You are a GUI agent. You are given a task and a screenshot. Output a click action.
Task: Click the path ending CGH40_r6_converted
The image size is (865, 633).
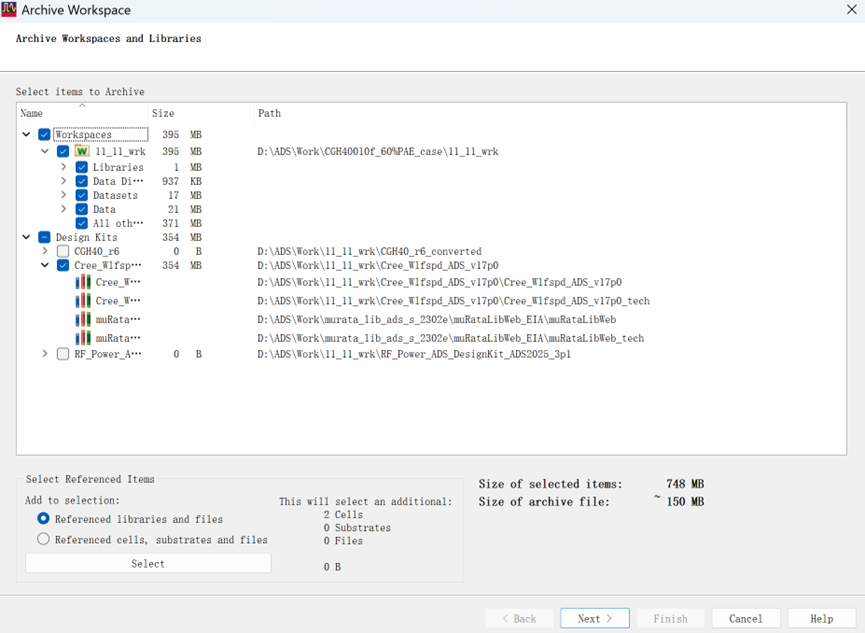click(x=370, y=251)
